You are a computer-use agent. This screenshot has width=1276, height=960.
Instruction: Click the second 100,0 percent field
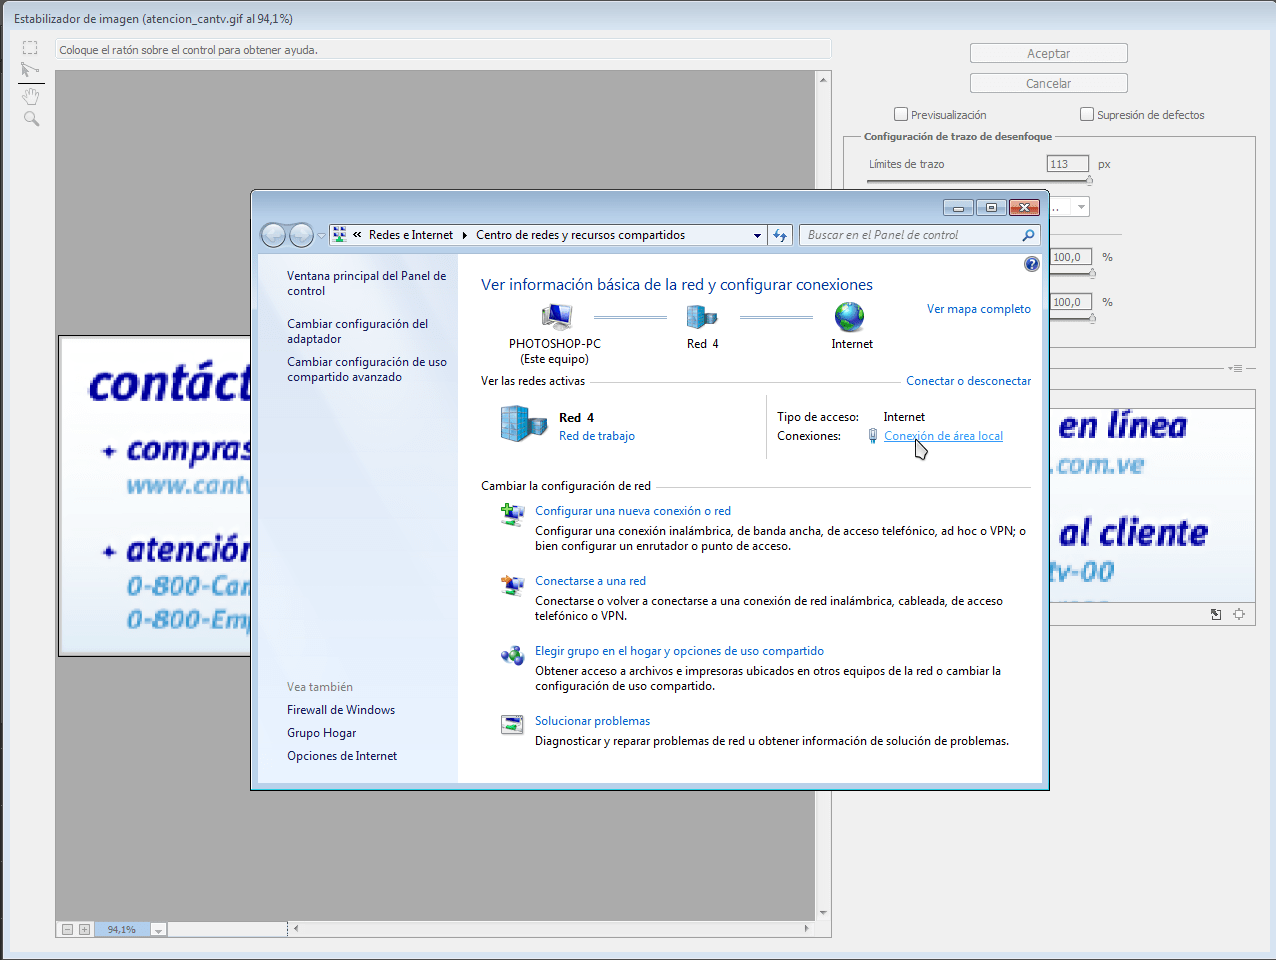tap(1071, 302)
